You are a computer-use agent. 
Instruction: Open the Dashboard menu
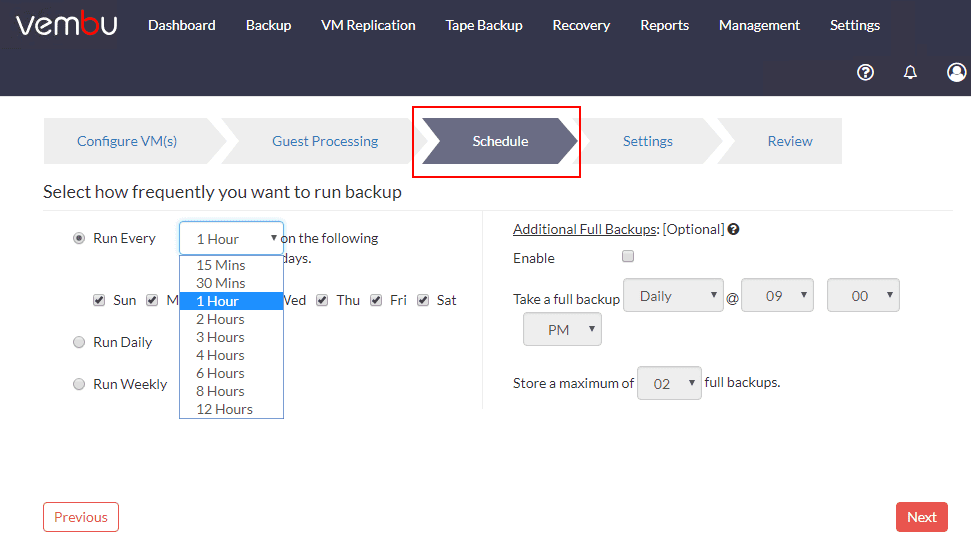click(181, 25)
